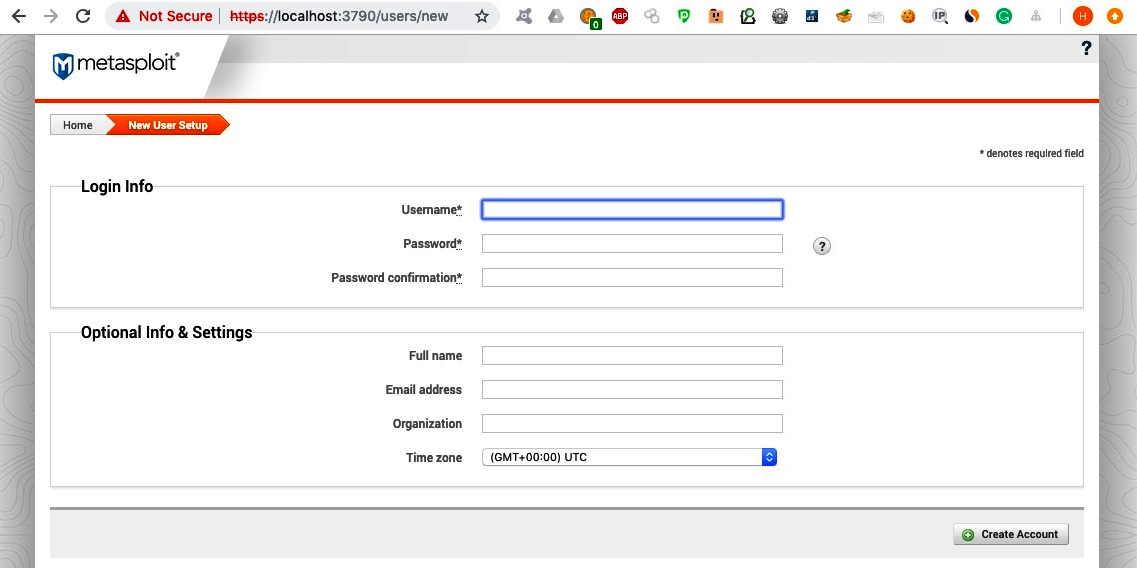The height and width of the screenshot is (568, 1137).
Task: Open the gray gear extension icon
Action: coord(780,16)
